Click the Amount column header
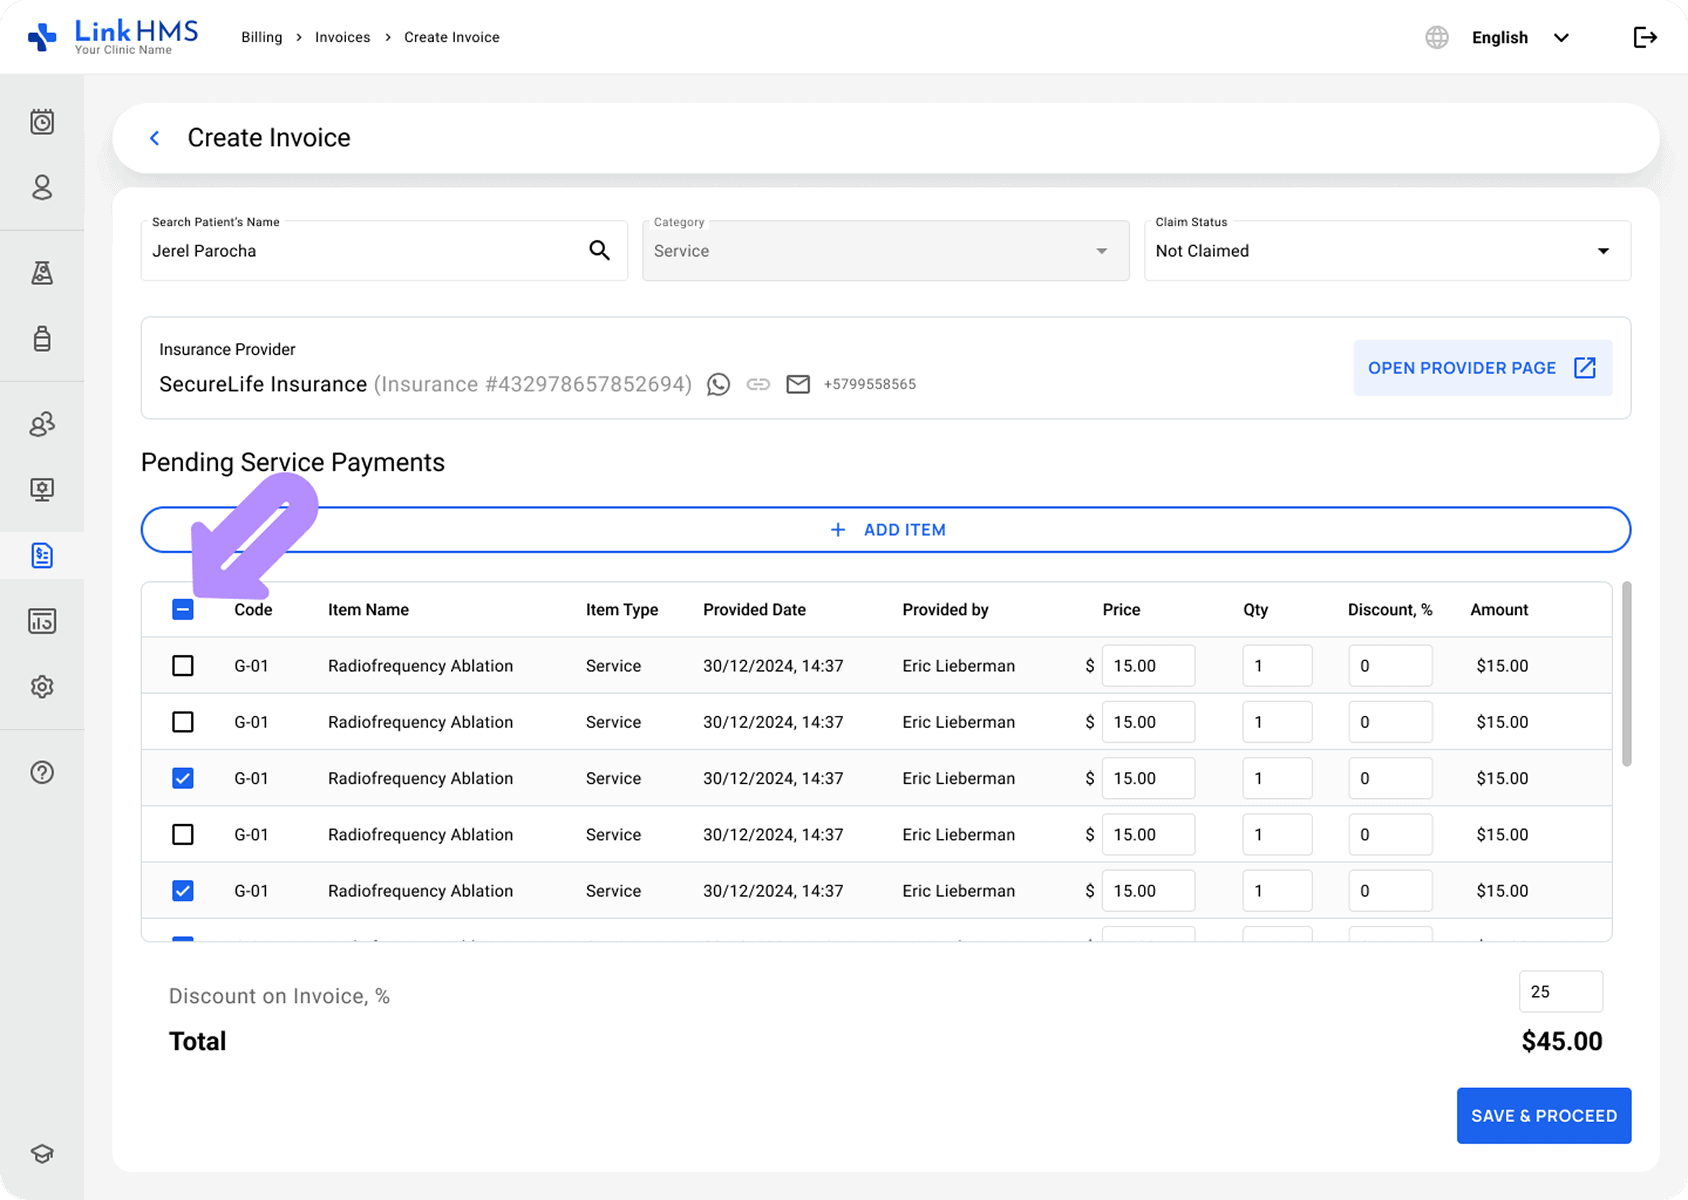The width and height of the screenshot is (1688, 1200). [x=1499, y=609]
